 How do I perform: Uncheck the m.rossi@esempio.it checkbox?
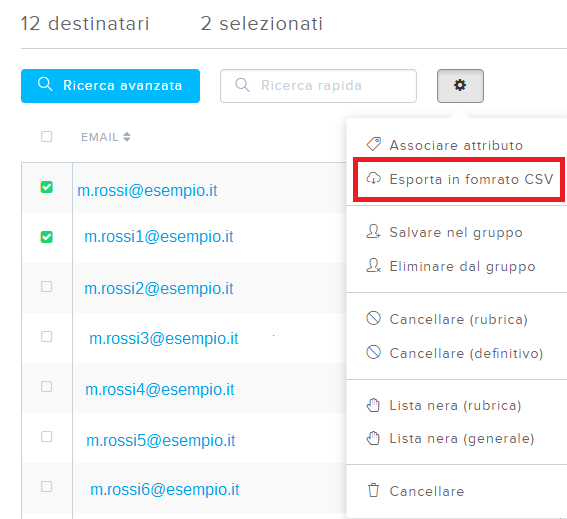pyautogui.click(x=47, y=187)
